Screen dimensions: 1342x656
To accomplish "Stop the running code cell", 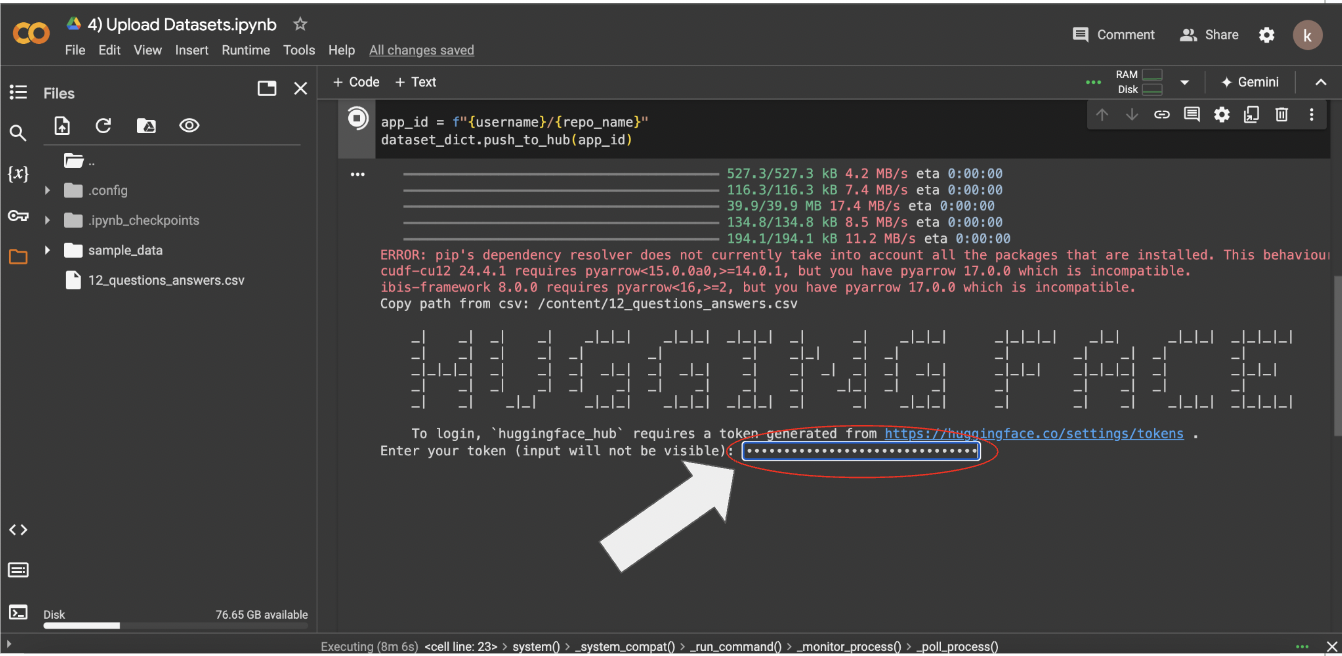I will coord(357,119).
